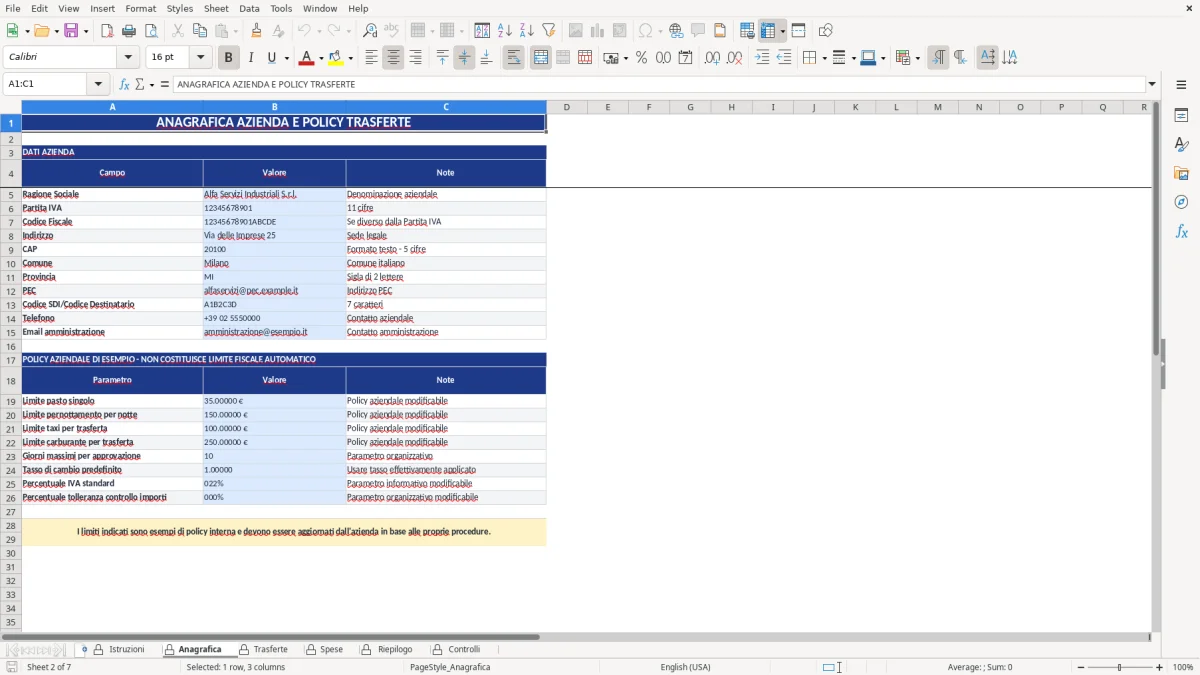This screenshot has height=675, width=1200.
Task: Open the Data menu
Action: pyautogui.click(x=249, y=8)
